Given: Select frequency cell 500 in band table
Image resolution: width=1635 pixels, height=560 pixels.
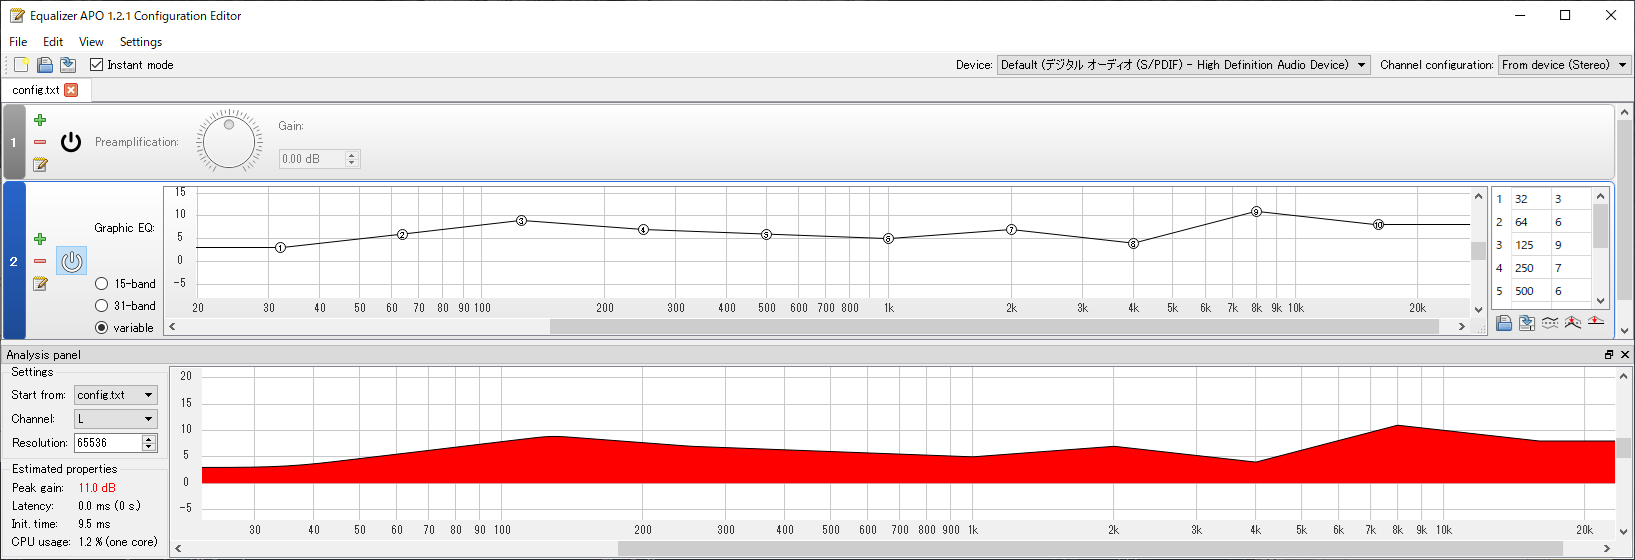Looking at the screenshot, I should [x=1530, y=291].
